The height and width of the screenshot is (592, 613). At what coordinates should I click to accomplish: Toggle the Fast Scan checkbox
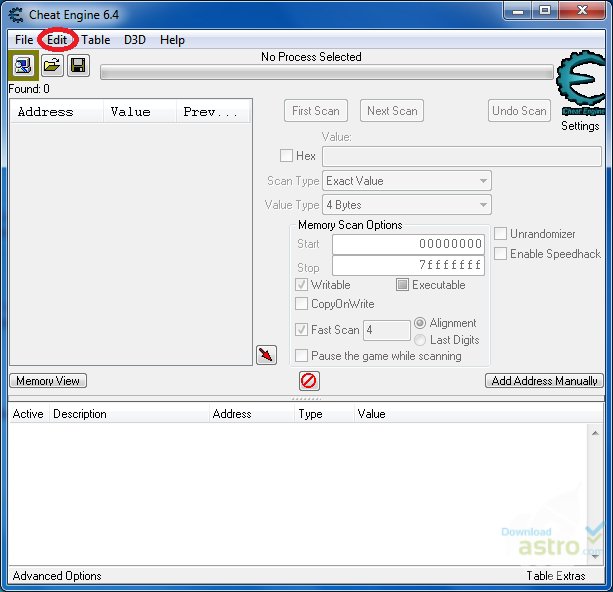[x=301, y=330]
